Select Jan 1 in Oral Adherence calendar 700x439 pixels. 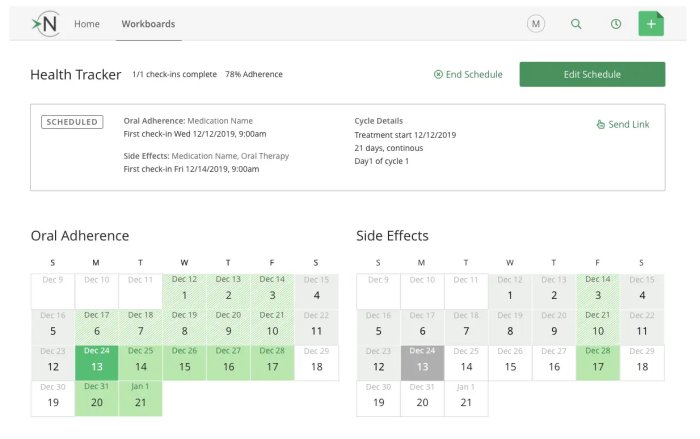[x=140, y=396]
